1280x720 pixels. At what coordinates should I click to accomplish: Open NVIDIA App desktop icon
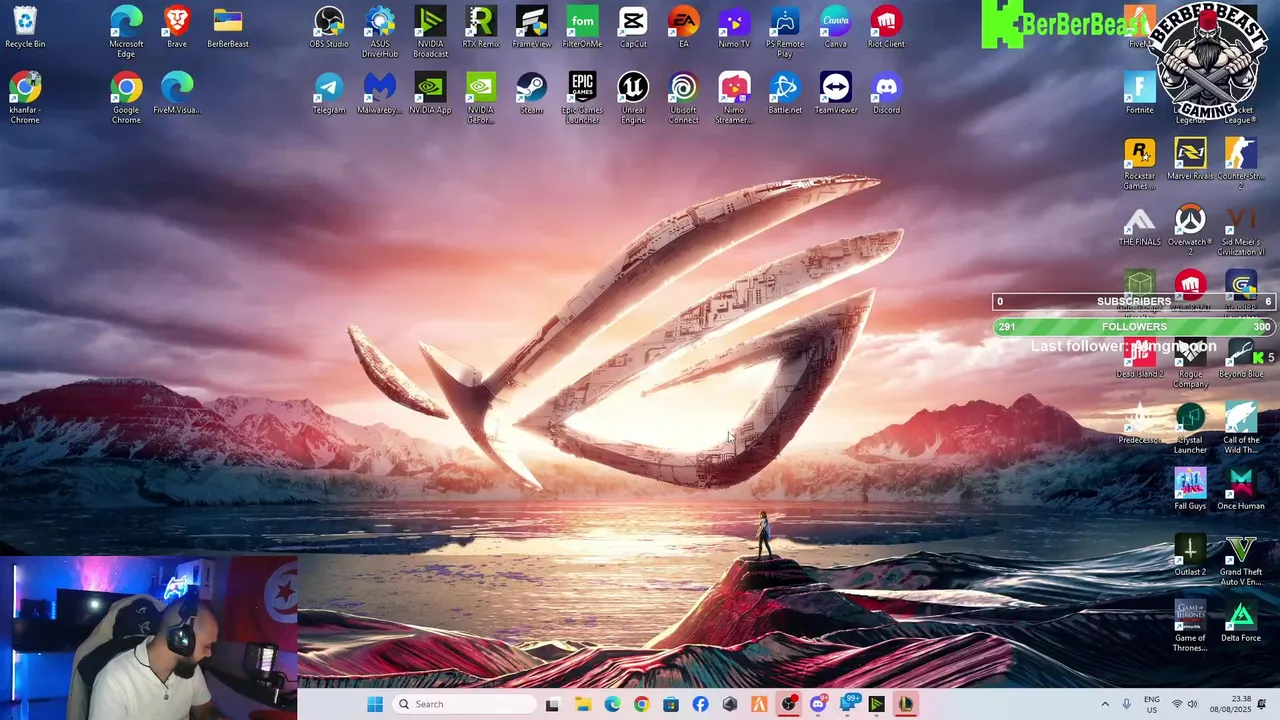click(430, 93)
